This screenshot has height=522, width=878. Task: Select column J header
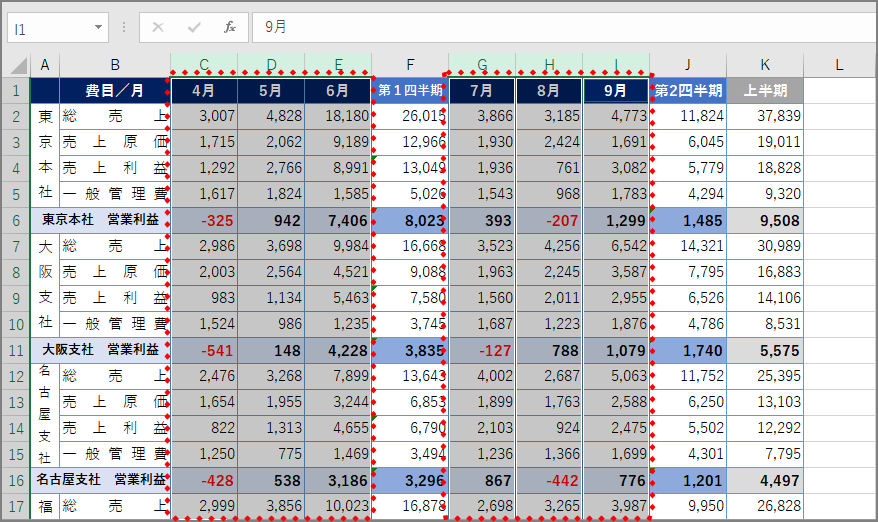click(688, 65)
